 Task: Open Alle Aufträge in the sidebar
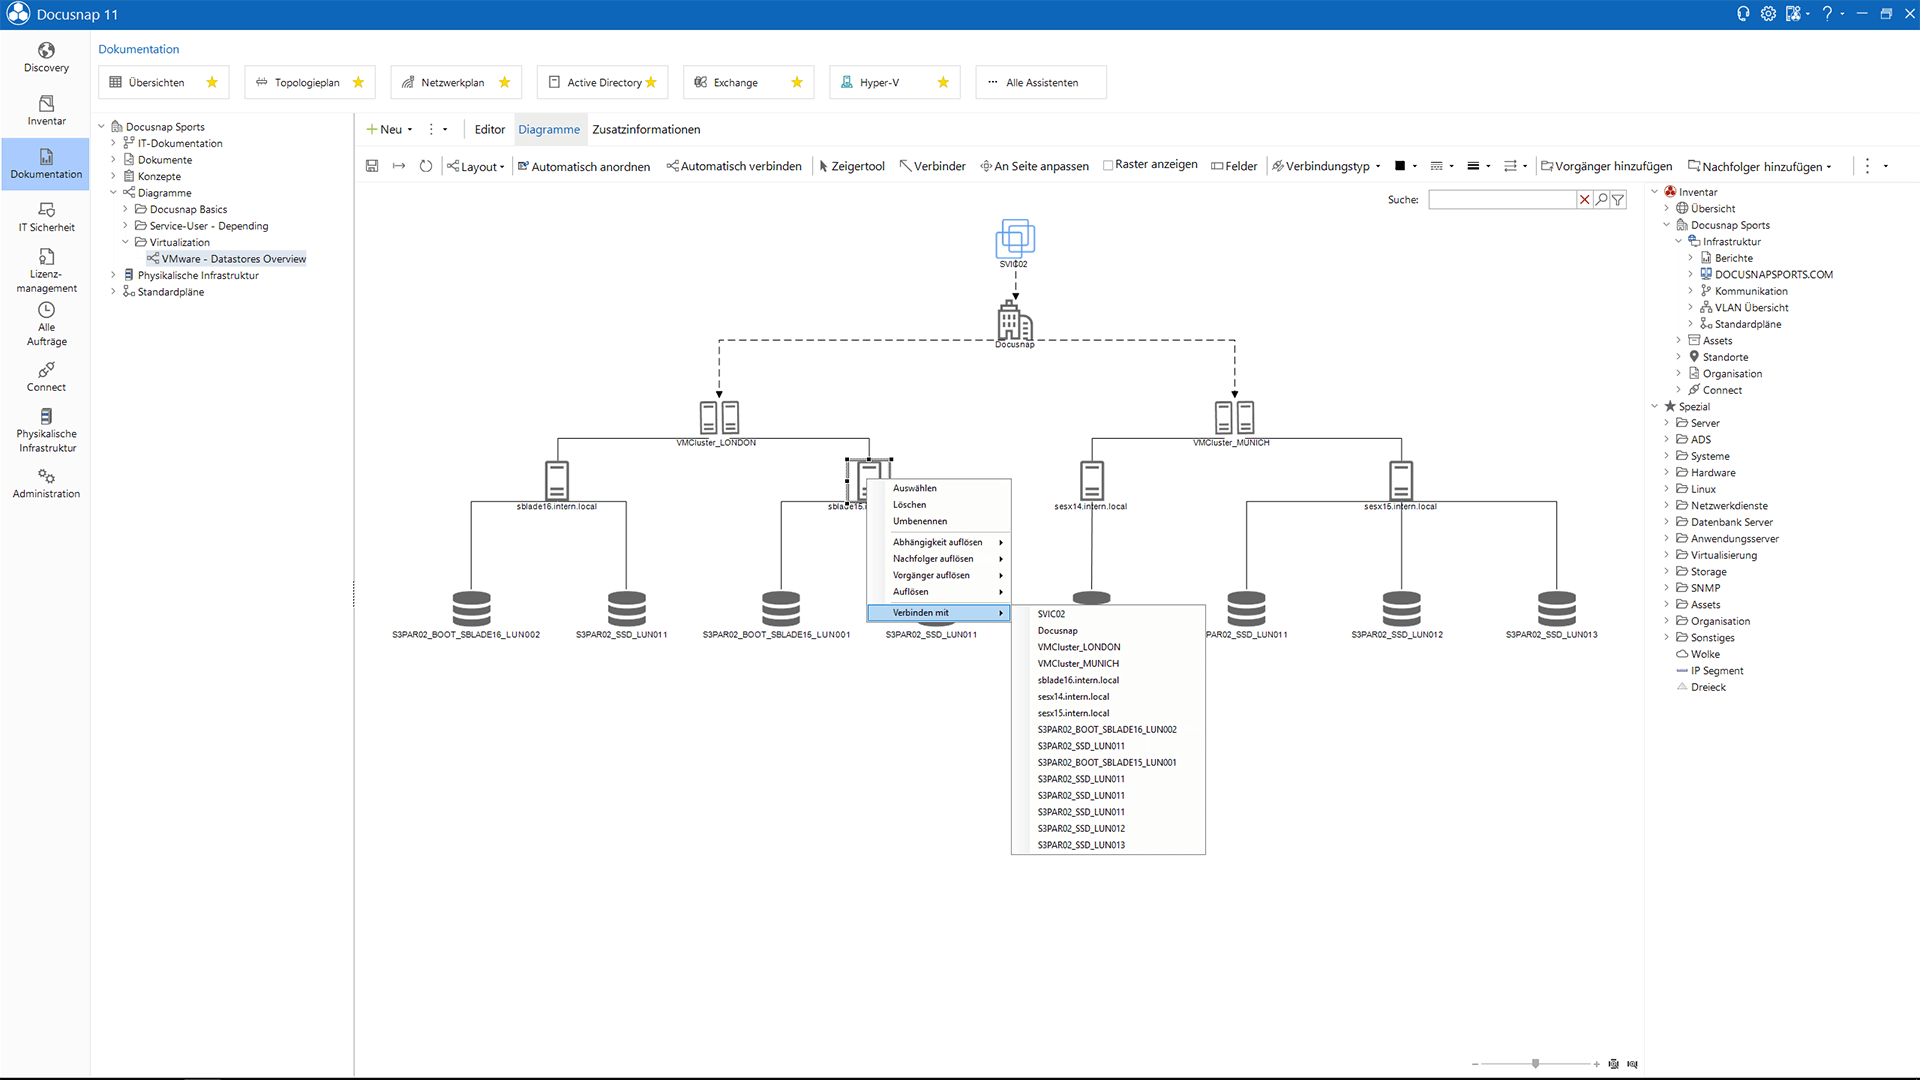point(46,324)
